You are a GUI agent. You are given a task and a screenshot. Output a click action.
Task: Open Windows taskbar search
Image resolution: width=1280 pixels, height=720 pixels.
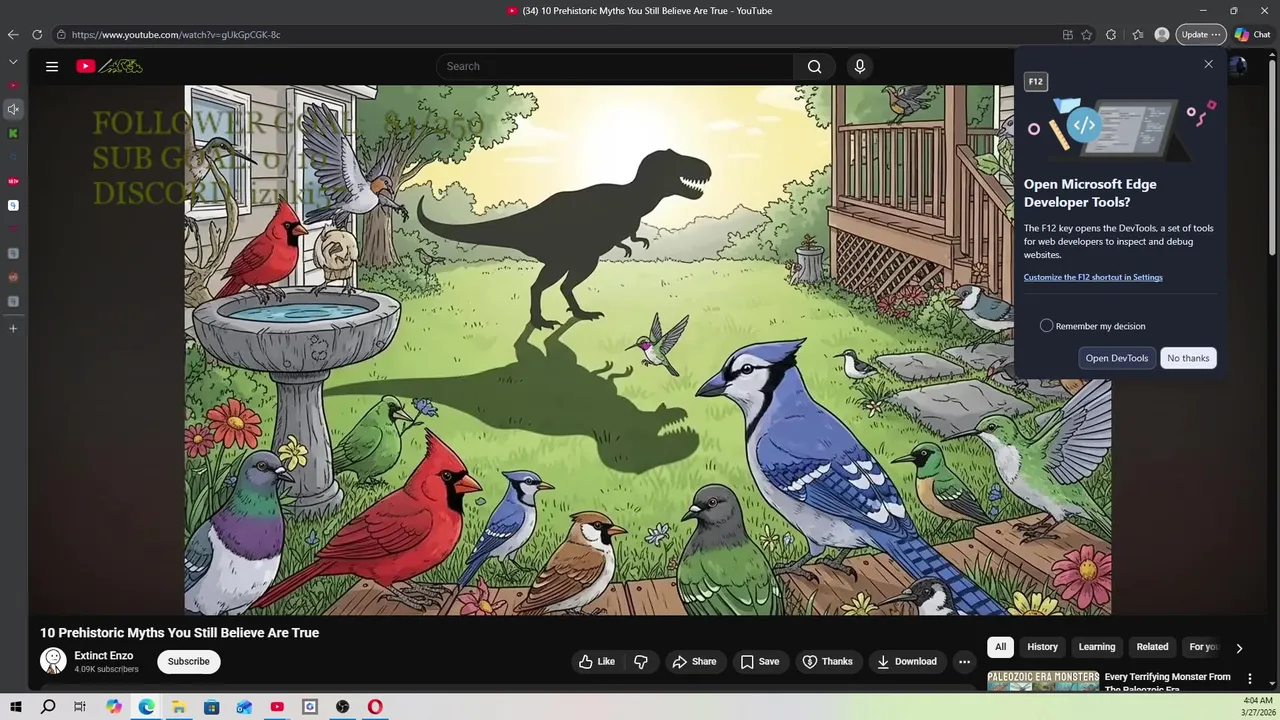pos(48,707)
